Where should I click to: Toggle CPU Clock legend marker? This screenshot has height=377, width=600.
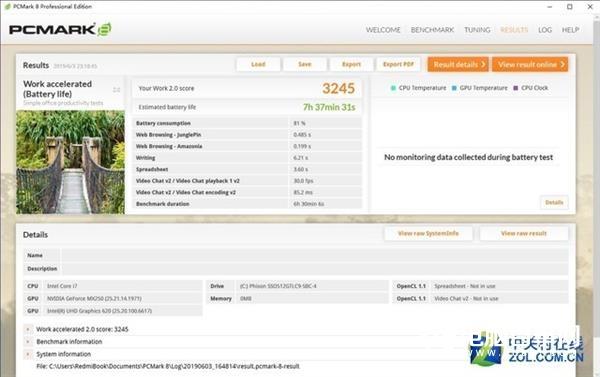tap(515, 88)
